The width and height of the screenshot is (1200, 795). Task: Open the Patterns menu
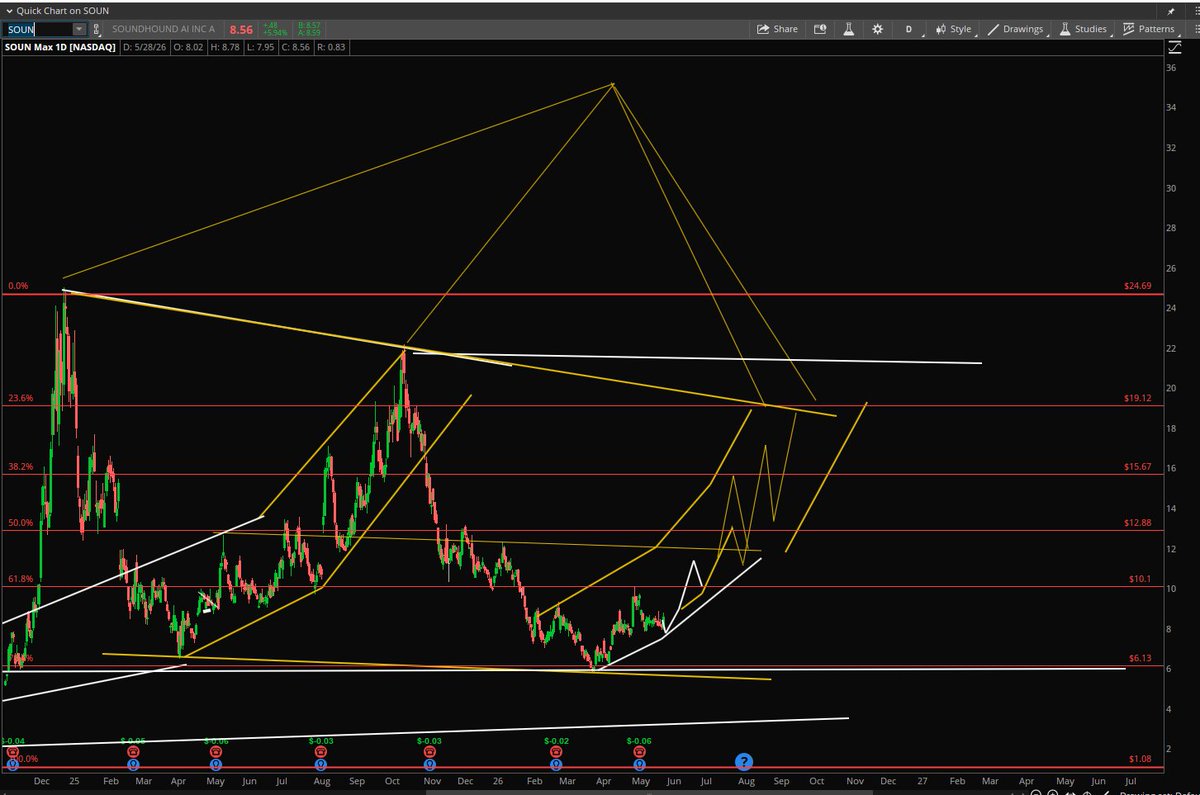(1148, 29)
